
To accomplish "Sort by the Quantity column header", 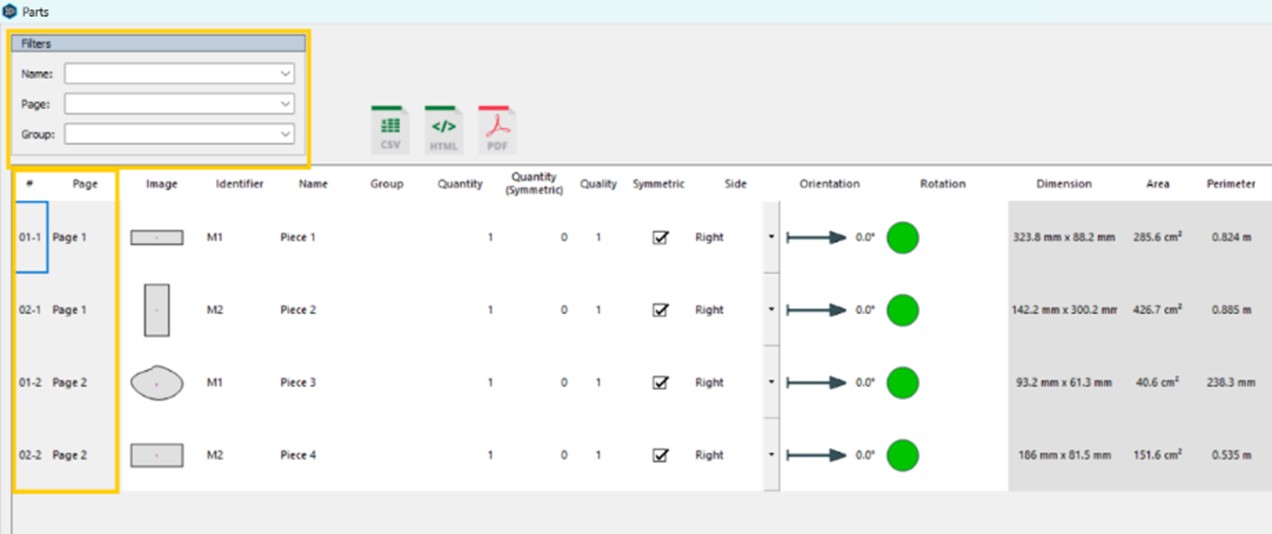I will point(460,184).
